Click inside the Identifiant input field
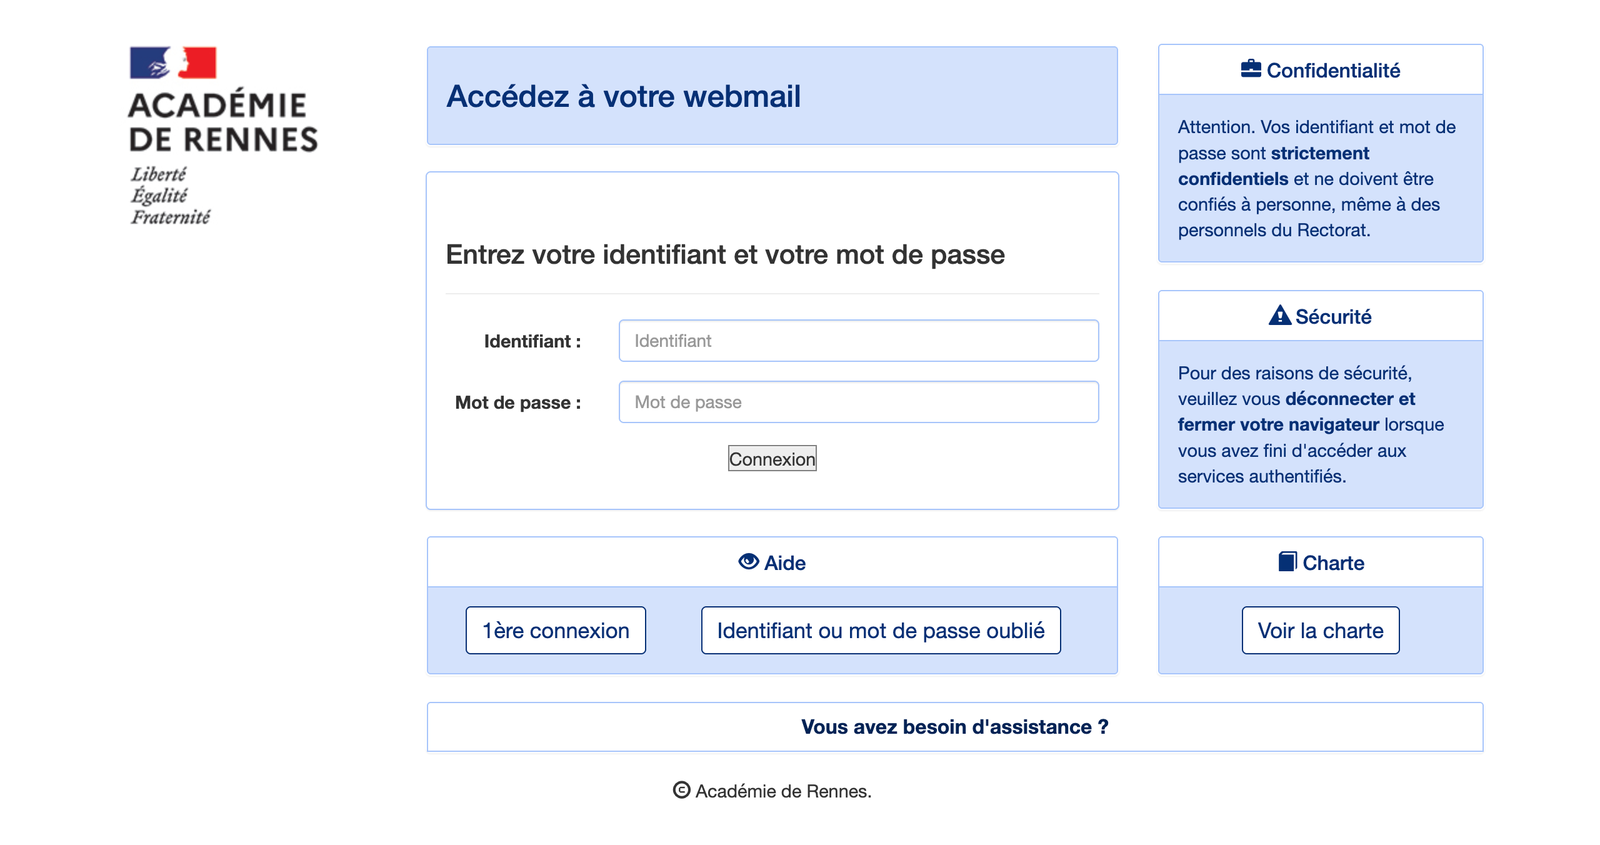Image resolution: width=1600 pixels, height=845 pixels. pos(858,340)
